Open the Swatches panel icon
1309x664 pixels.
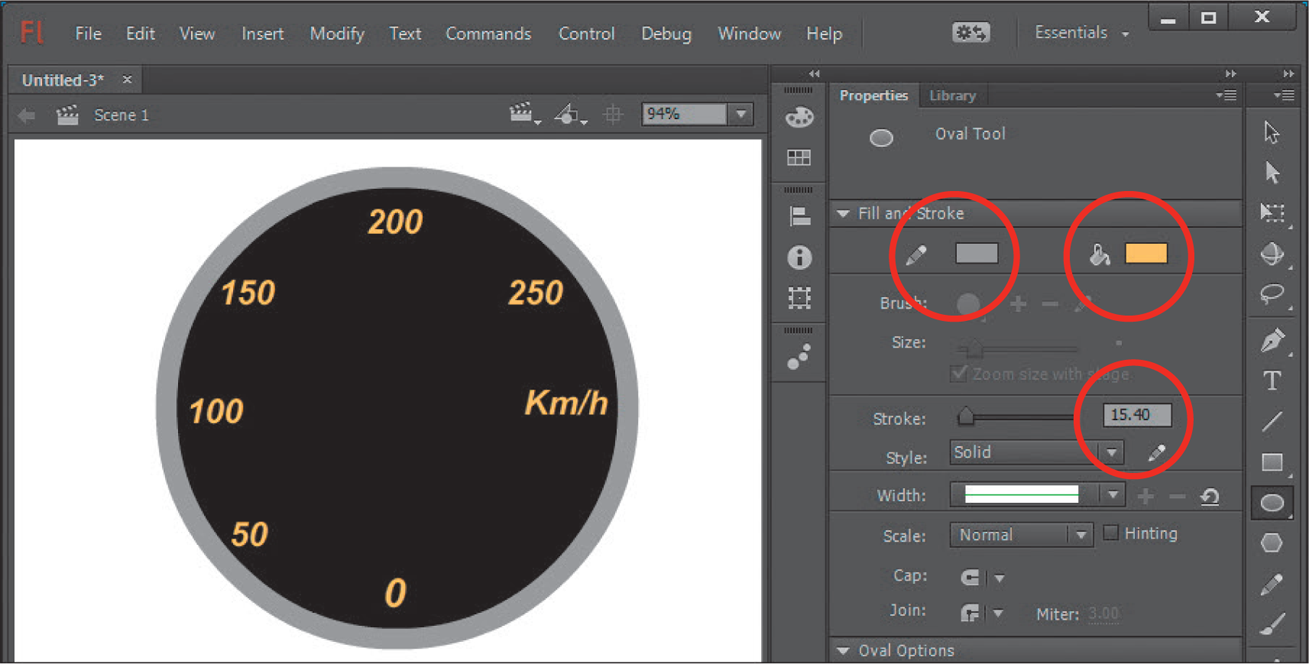[799, 158]
